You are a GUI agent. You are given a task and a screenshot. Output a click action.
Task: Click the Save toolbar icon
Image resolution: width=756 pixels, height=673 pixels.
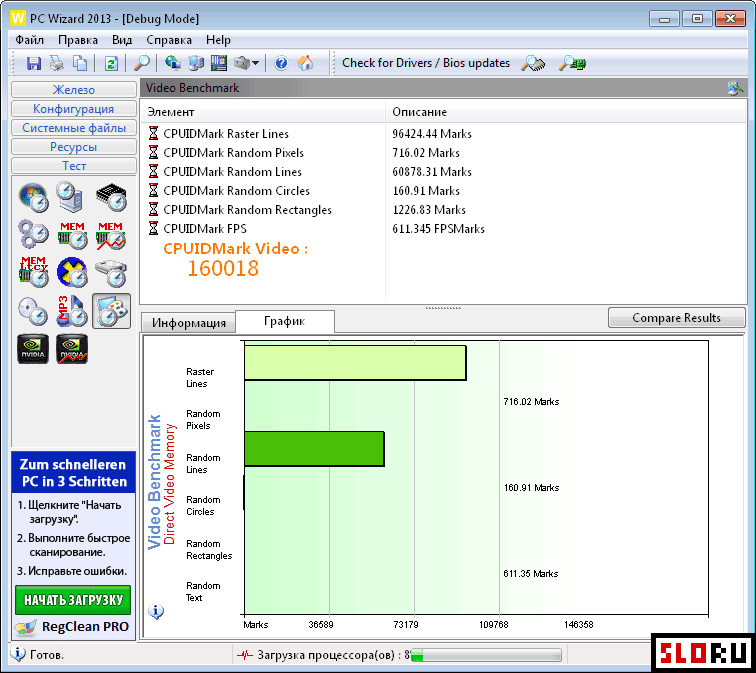tap(34, 63)
